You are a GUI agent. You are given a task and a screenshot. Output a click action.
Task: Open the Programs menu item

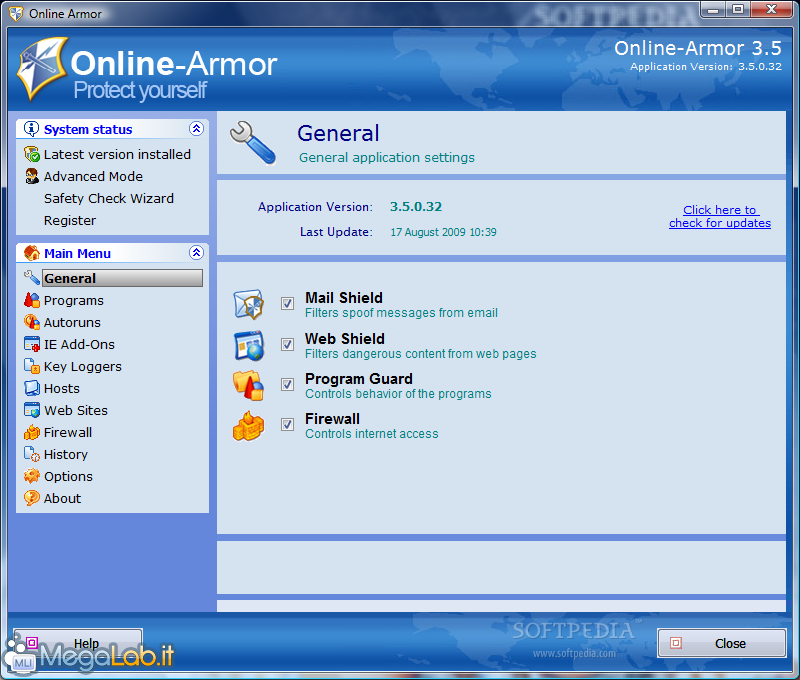73,300
